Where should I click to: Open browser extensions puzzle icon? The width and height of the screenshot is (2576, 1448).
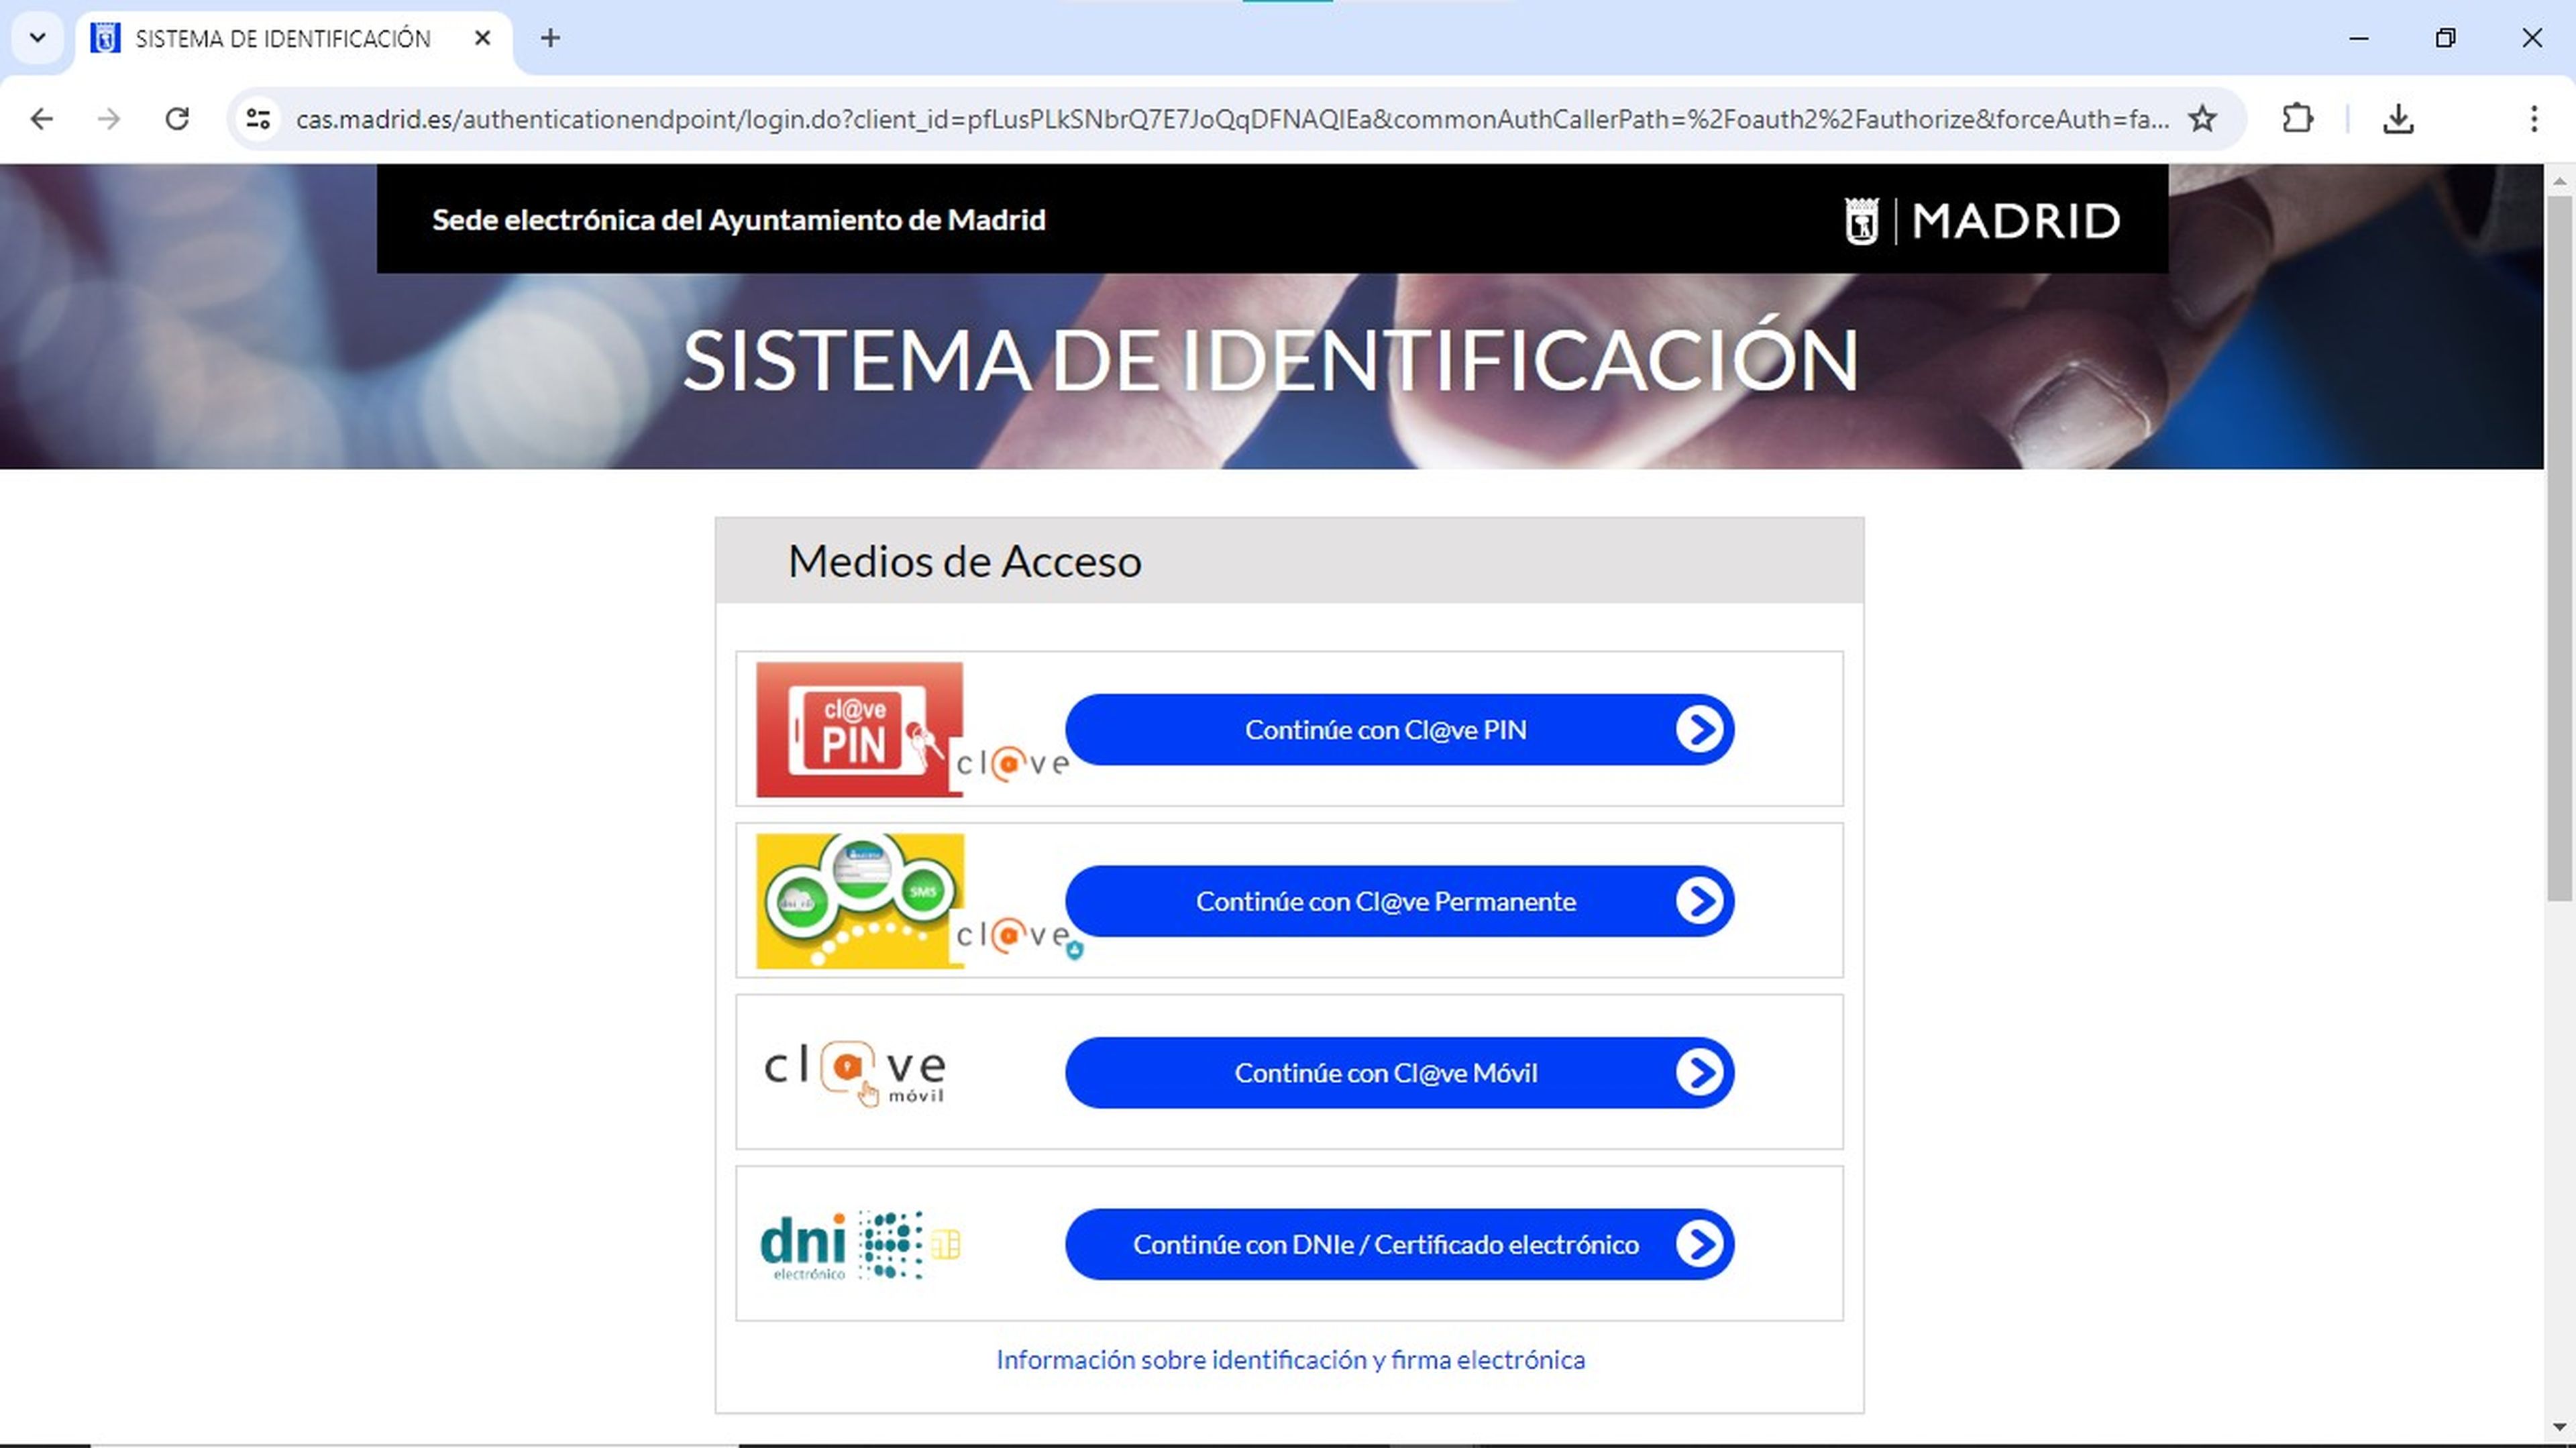2297,119
